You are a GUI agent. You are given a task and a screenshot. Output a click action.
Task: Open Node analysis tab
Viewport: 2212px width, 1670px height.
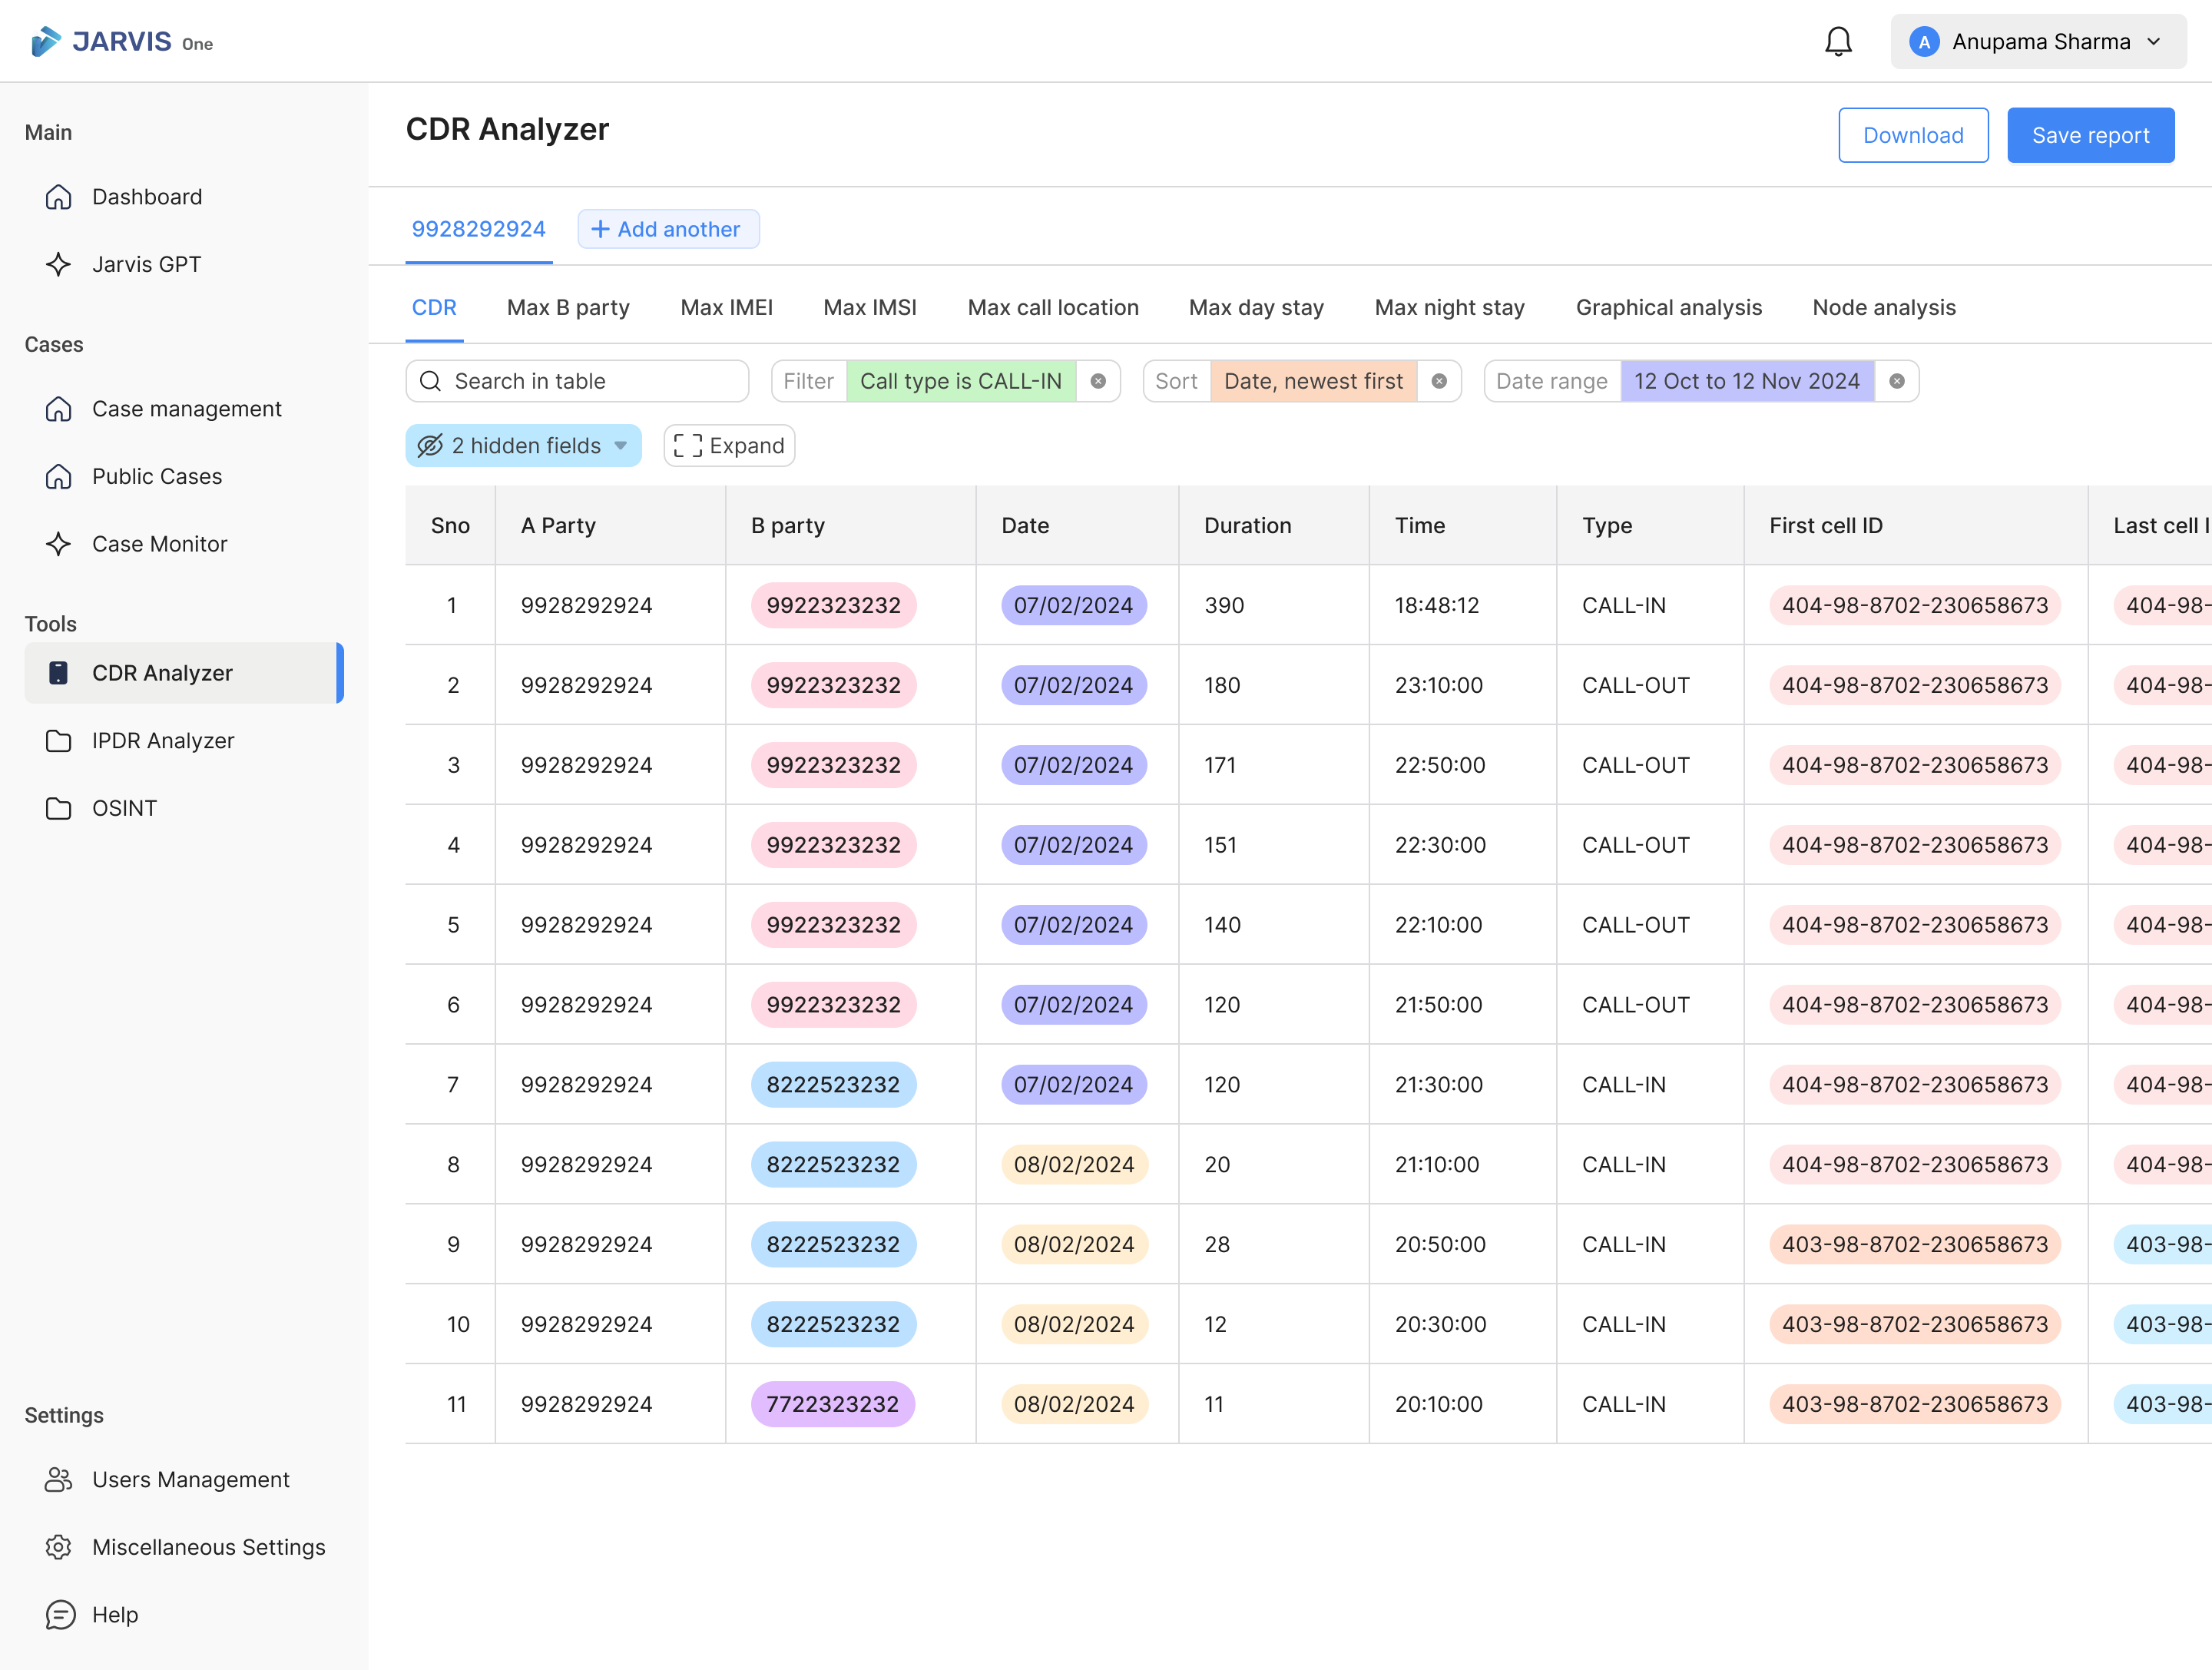(1884, 308)
